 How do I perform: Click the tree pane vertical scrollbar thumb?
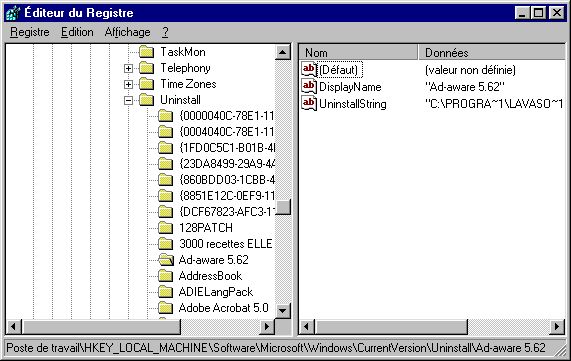(283, 207)
